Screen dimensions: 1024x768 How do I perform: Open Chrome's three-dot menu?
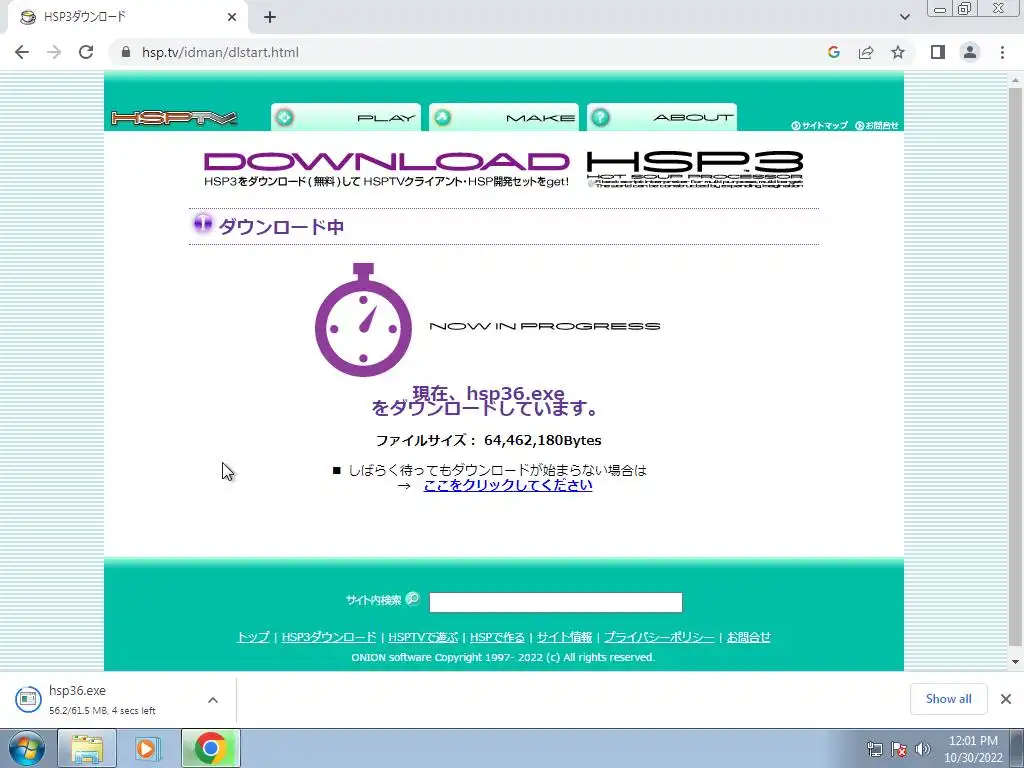1002,52
